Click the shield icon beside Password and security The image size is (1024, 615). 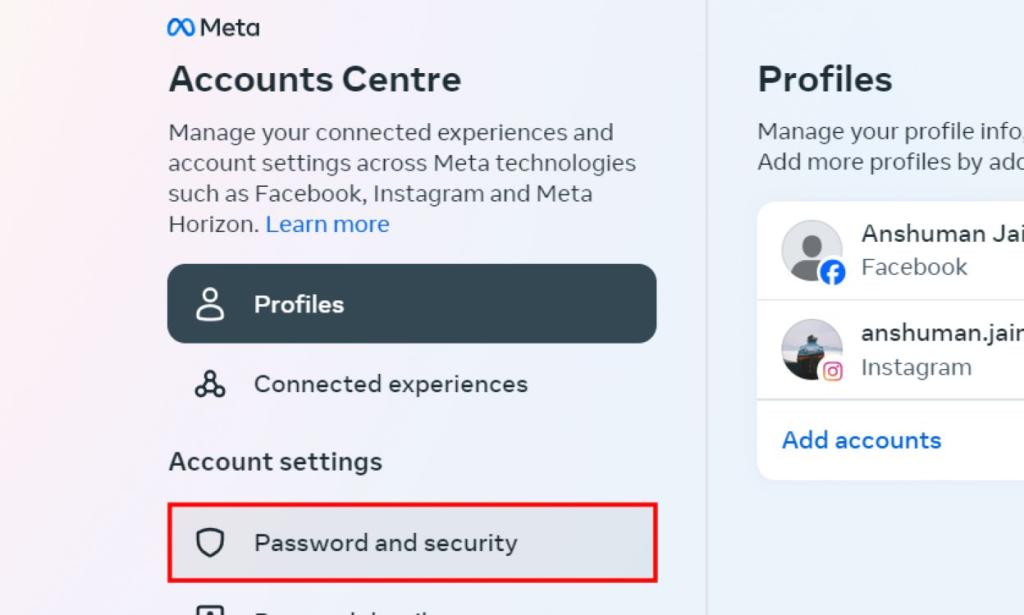pos(211,543)
